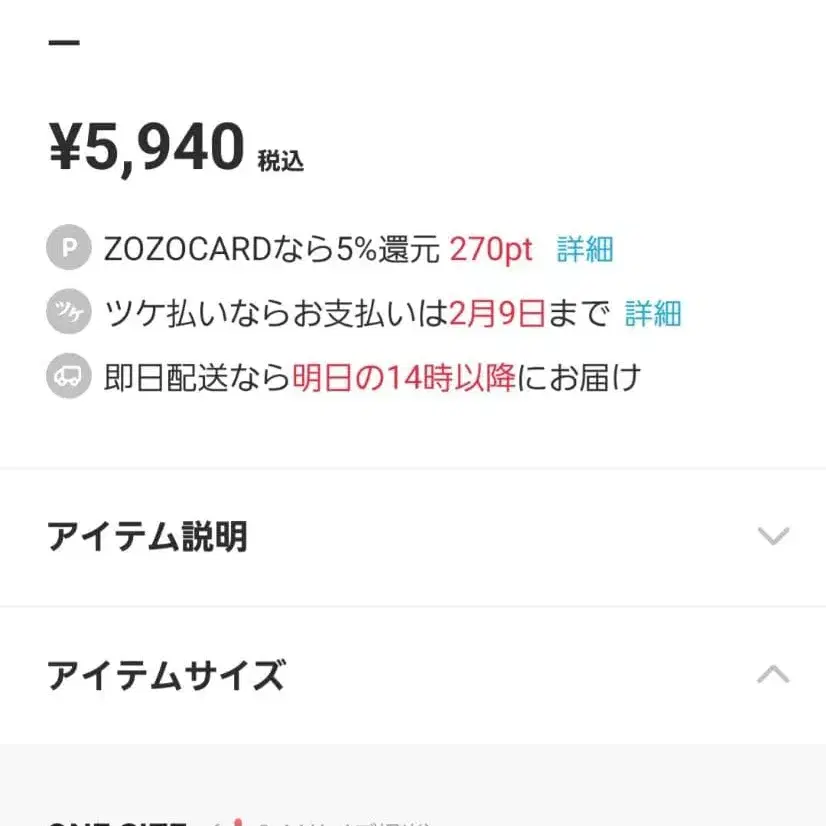Tap the deferred payment circle icon
This screenshot has height=826, width=826.
67,313
